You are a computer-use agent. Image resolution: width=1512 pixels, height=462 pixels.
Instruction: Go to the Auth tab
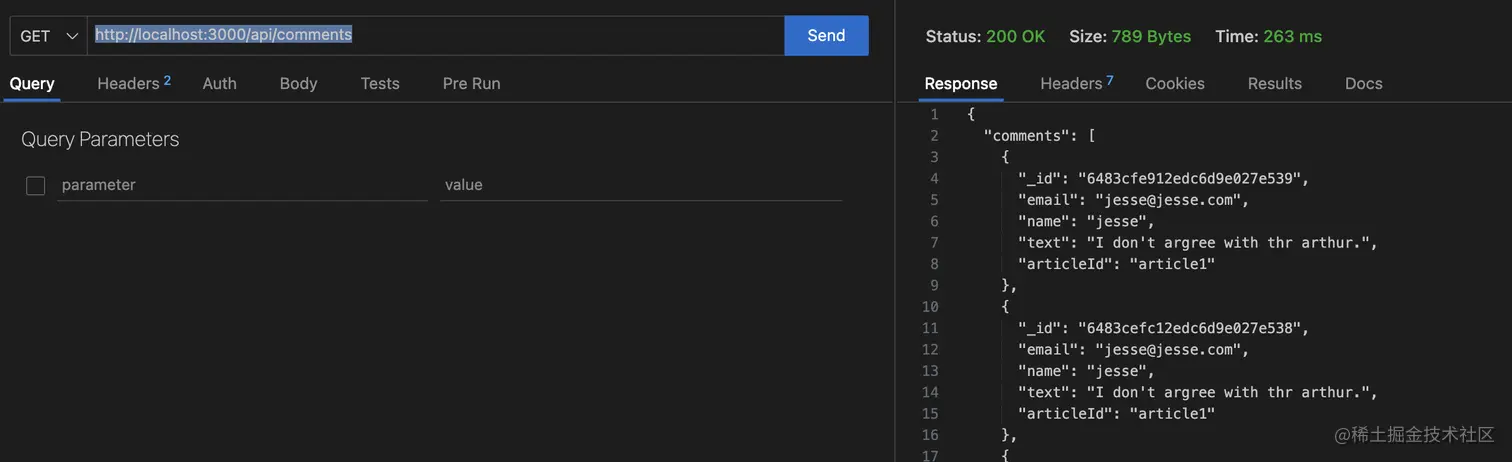[219, 84]
